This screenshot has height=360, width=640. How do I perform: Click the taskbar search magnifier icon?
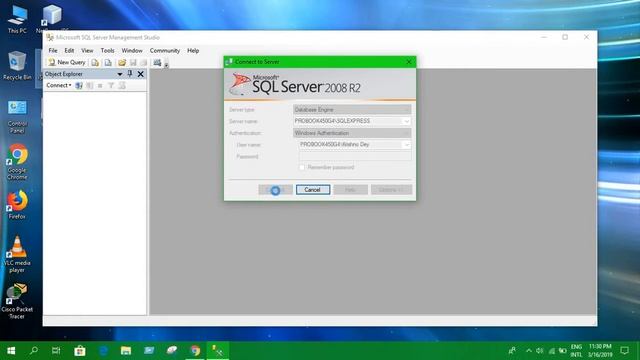pyautogui.click(x=34, y=351)
